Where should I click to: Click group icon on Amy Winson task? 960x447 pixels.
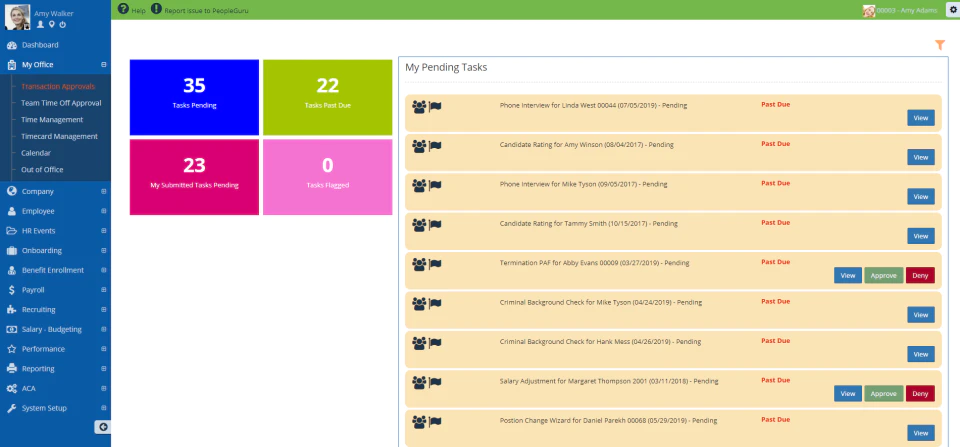point(419,146)
